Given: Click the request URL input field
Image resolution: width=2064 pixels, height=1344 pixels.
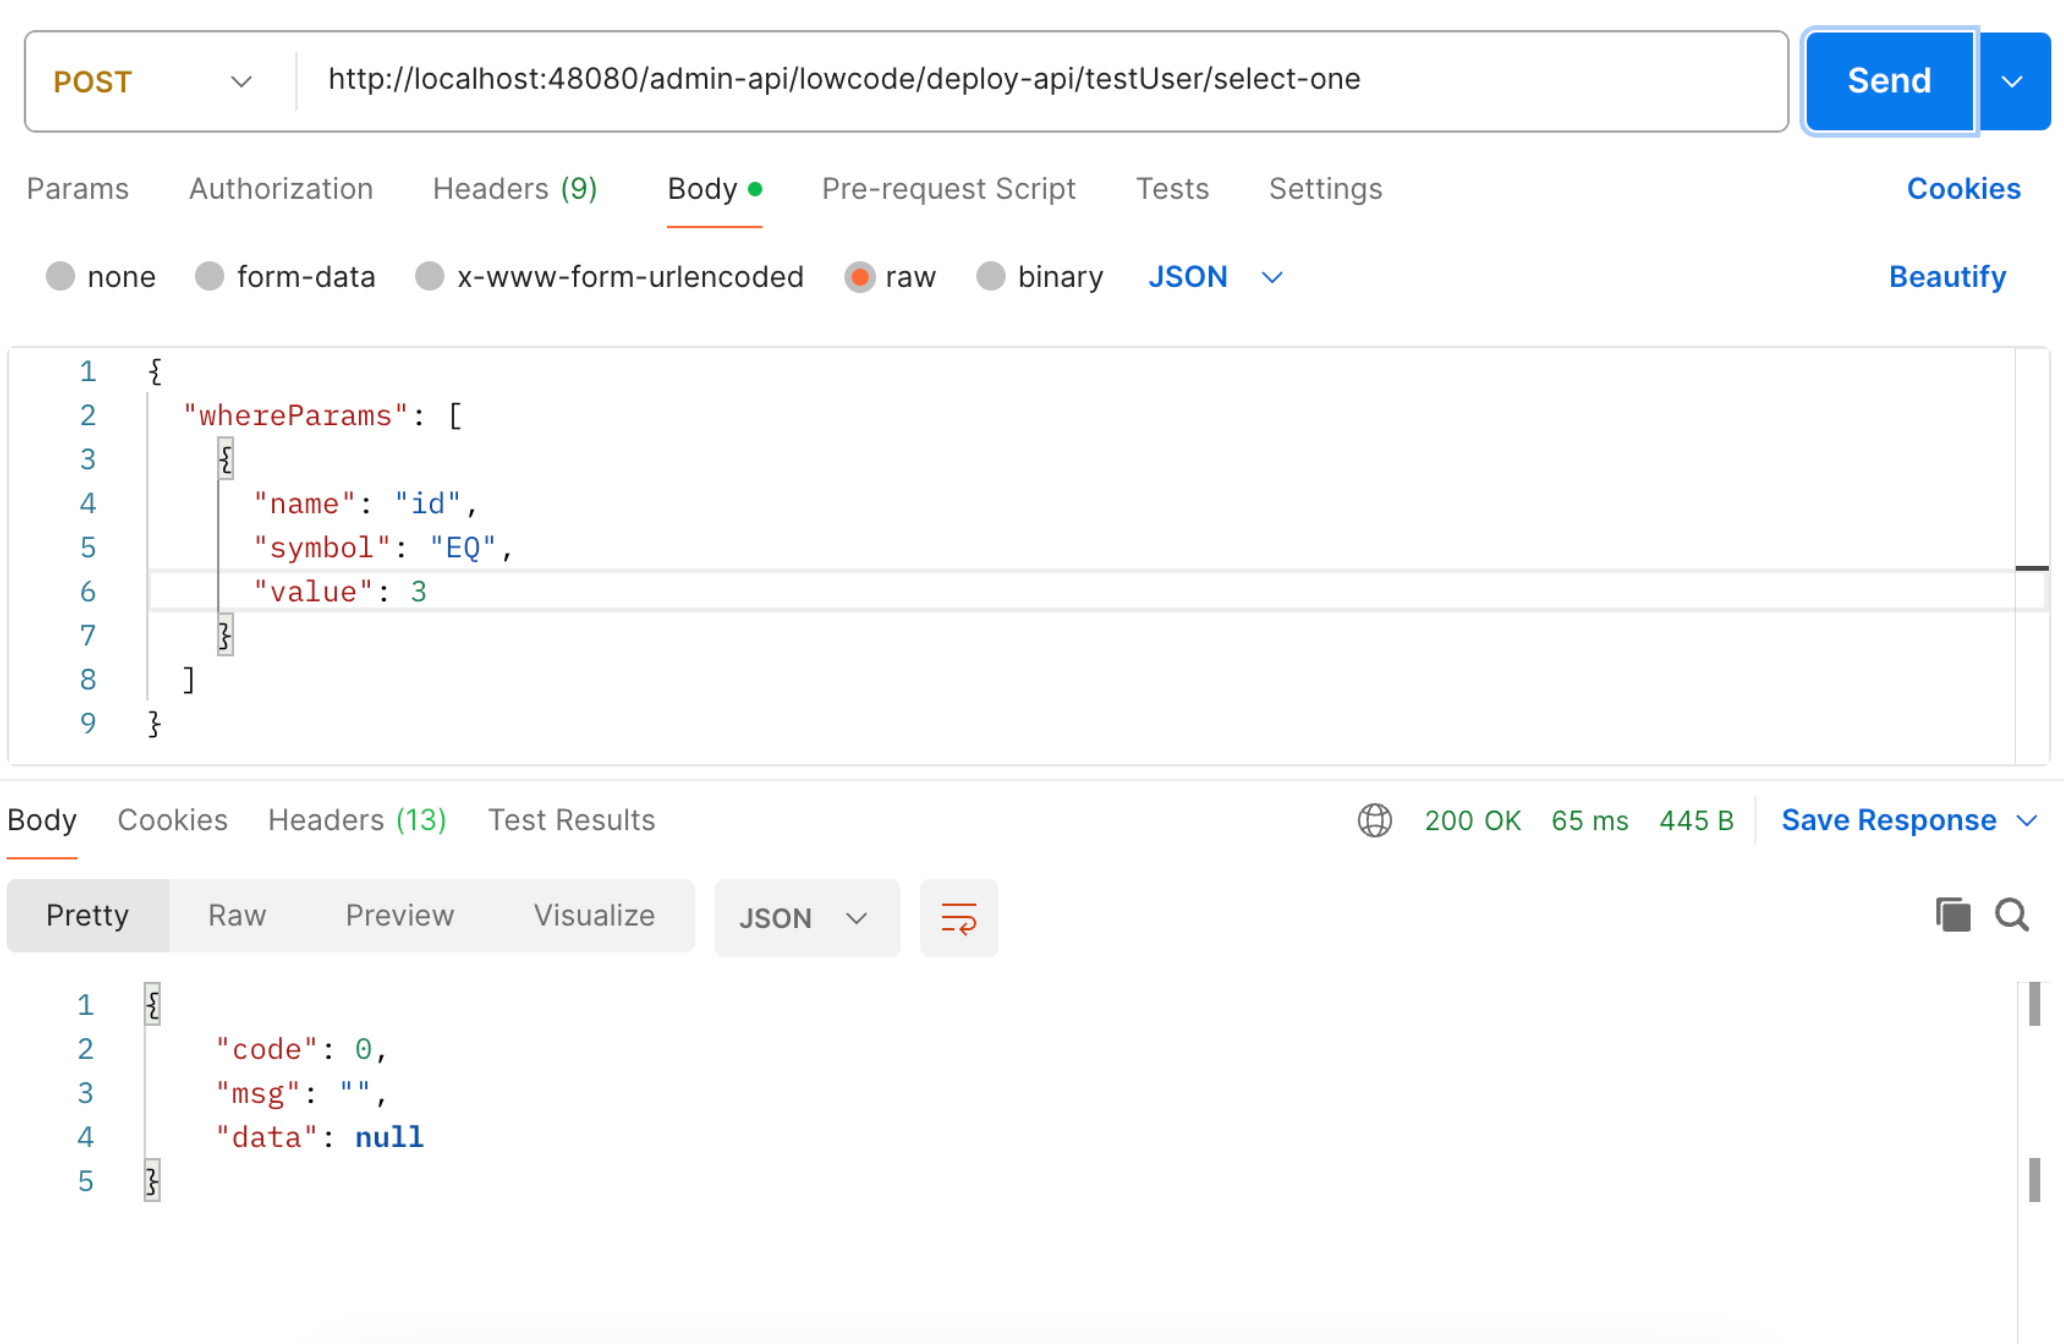Looking at the screenshot, I should [x=1040, y=80].
